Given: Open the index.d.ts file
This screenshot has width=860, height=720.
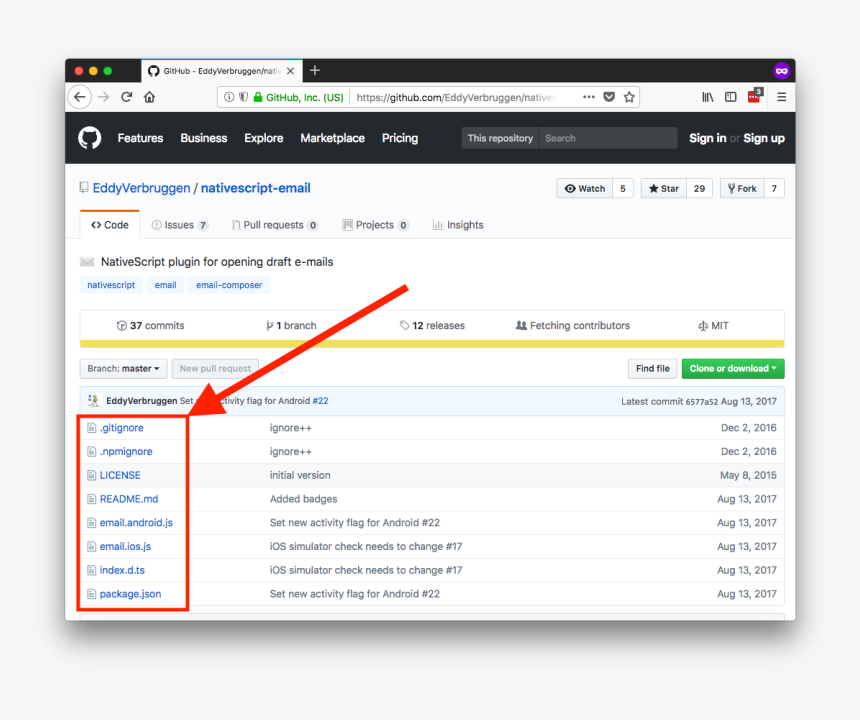Looking at the screenshot, I should click(x=122, y=570).
